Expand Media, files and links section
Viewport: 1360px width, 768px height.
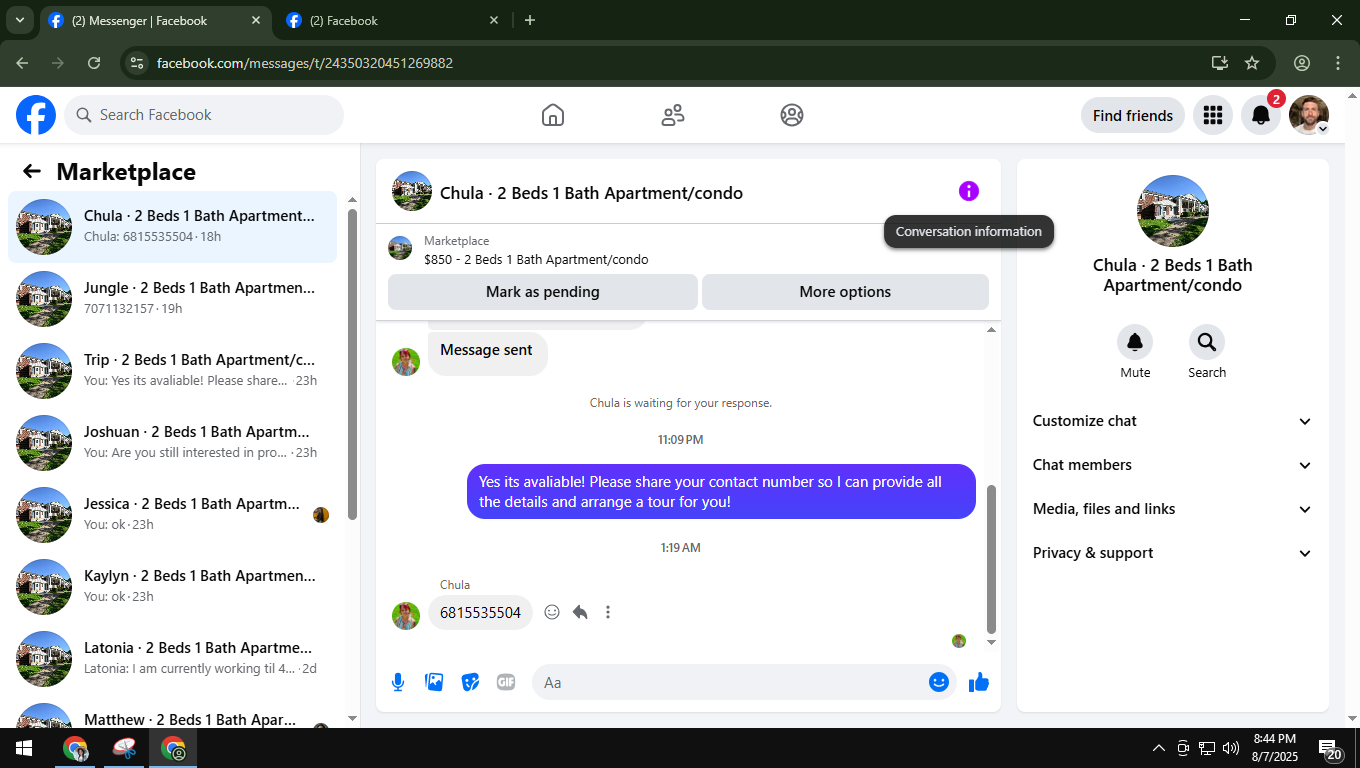coord(1173,509)
